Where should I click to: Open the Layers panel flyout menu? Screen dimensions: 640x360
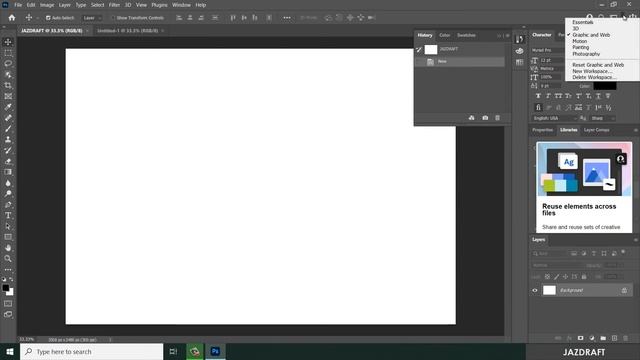(636, 240)
